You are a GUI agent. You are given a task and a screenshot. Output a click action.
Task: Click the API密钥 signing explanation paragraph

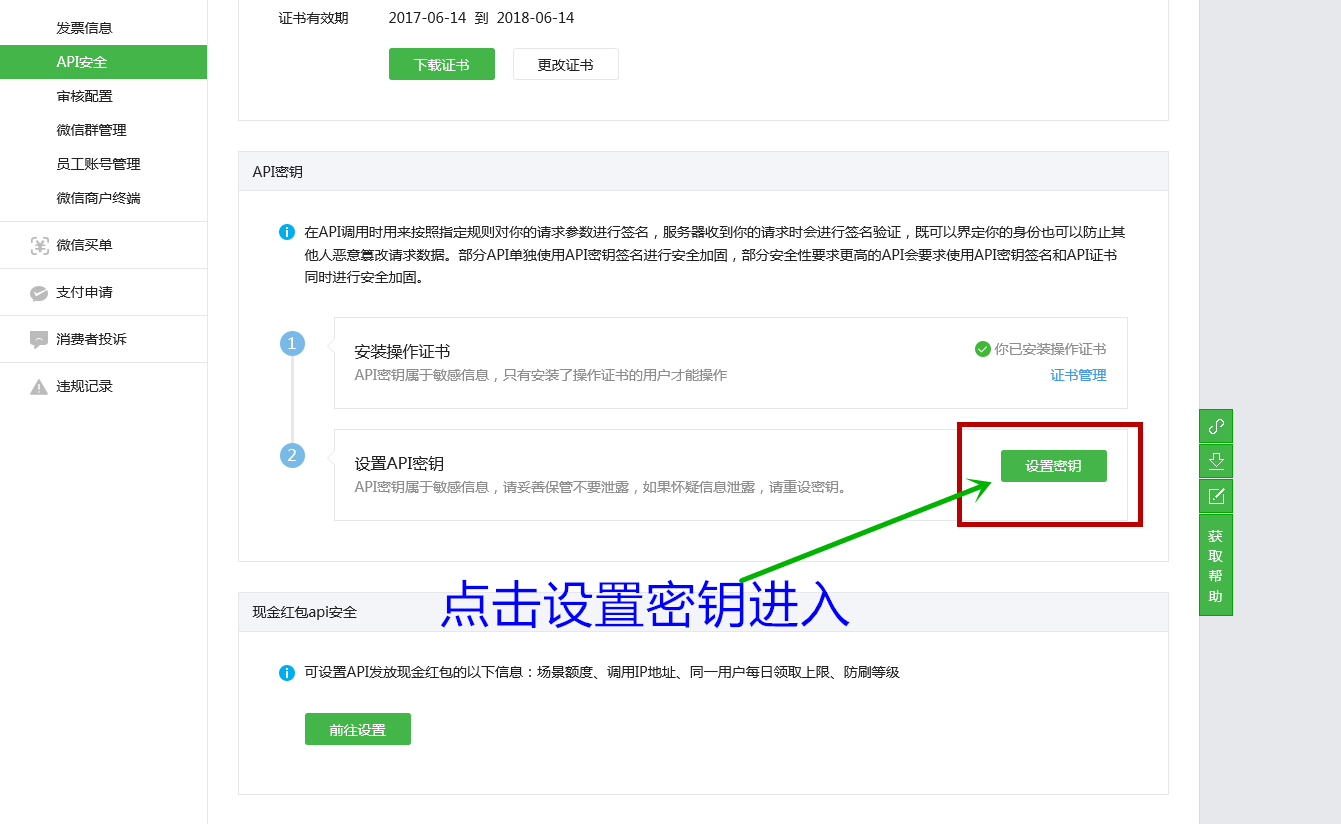(x=715, y=255)
